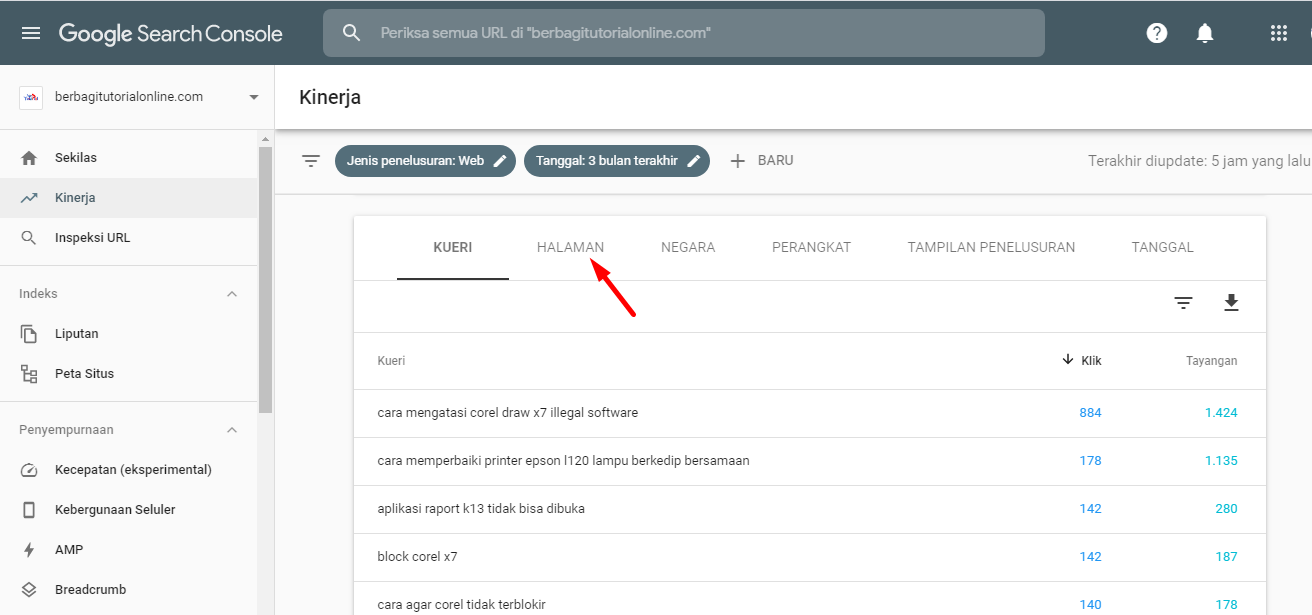Click the 280 impressions value
1312x615 pixels.
[x=1227, y=509]
